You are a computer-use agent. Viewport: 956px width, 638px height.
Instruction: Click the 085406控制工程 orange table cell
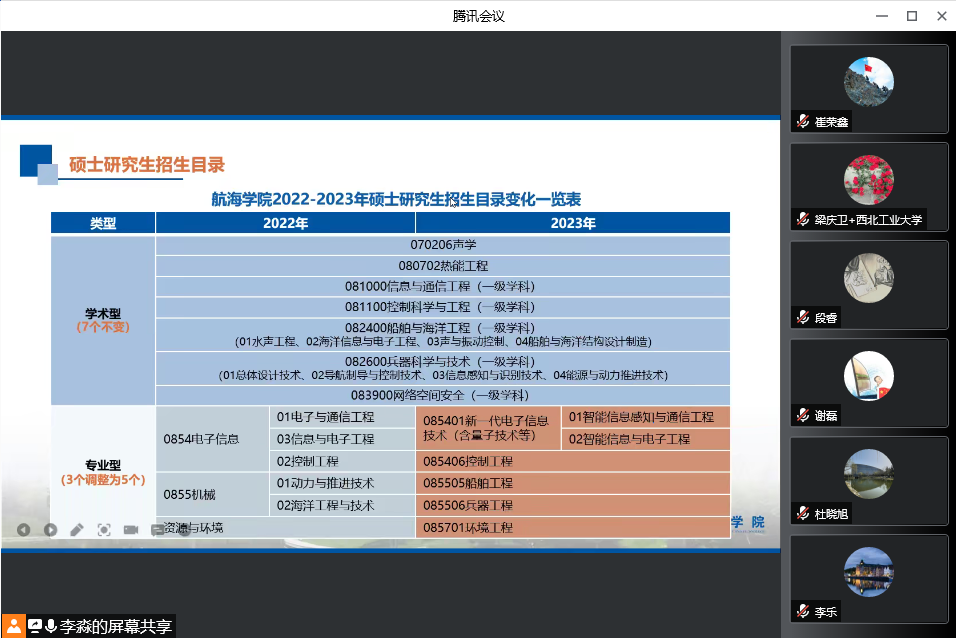point(572,461)
